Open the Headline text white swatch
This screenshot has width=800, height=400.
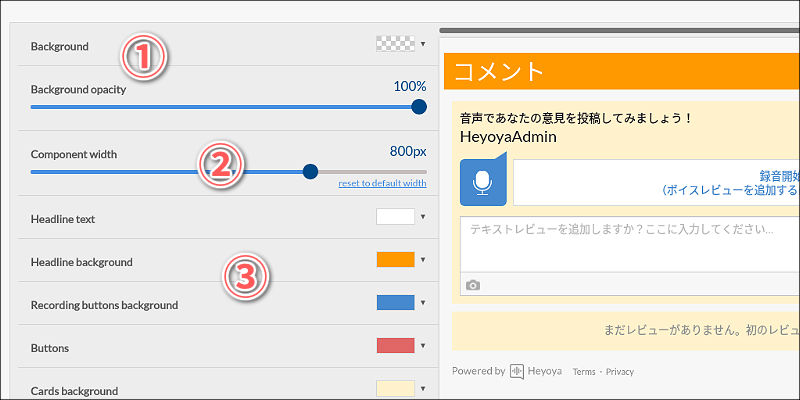click(x=395, y=217)
